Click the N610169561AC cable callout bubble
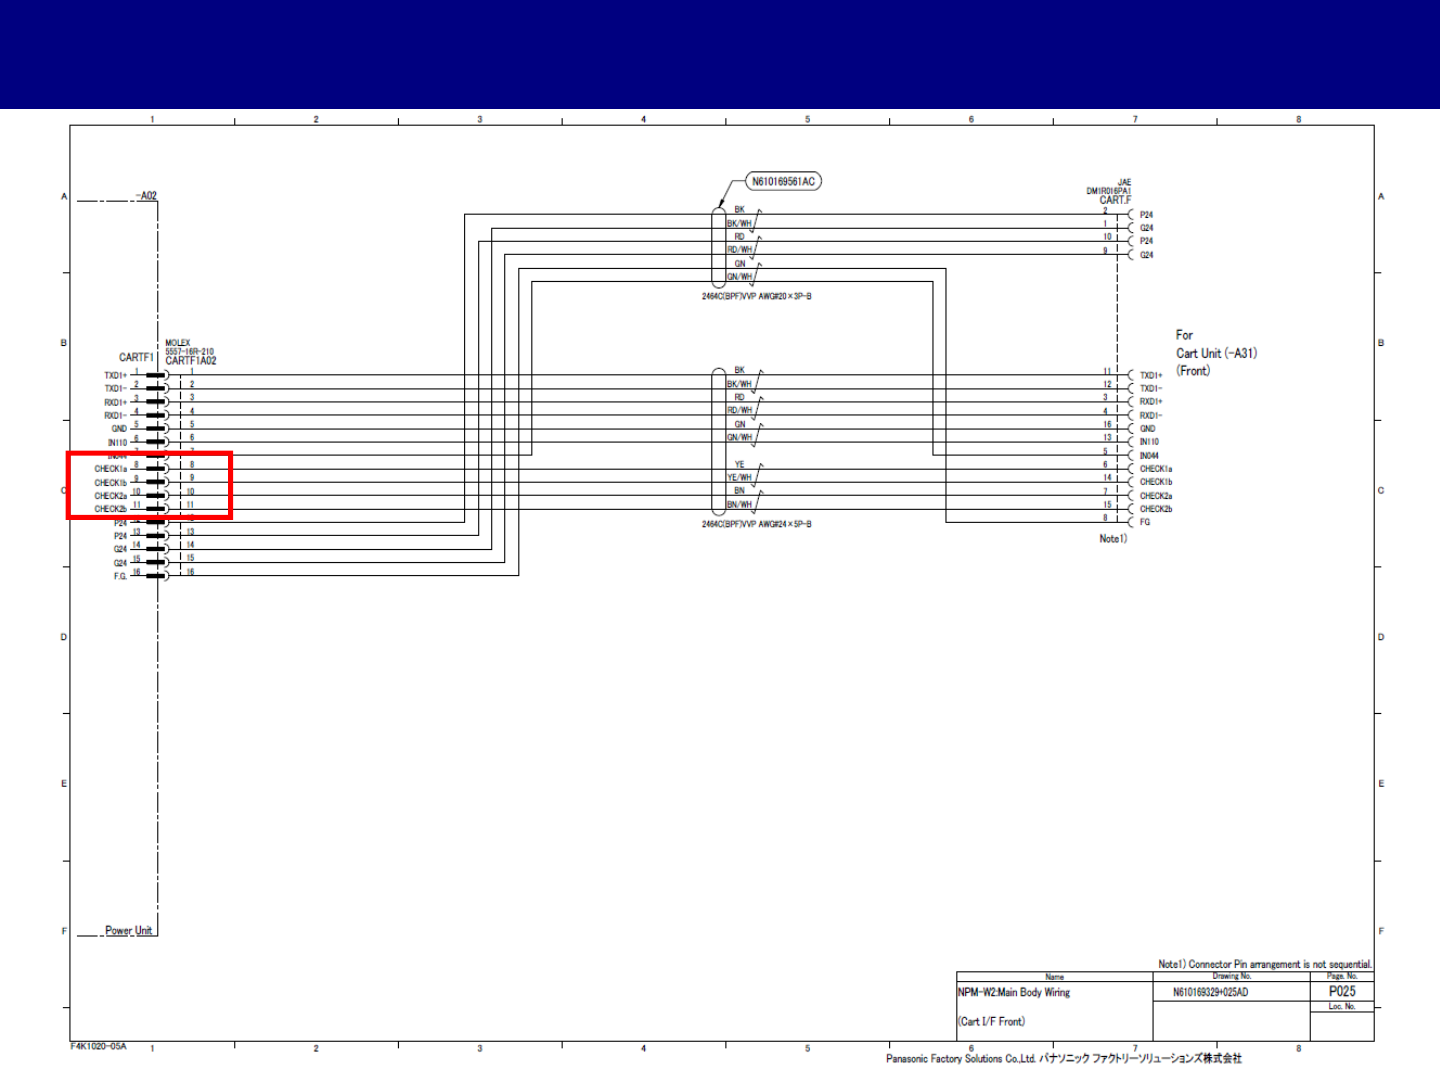 coord(783,182)
